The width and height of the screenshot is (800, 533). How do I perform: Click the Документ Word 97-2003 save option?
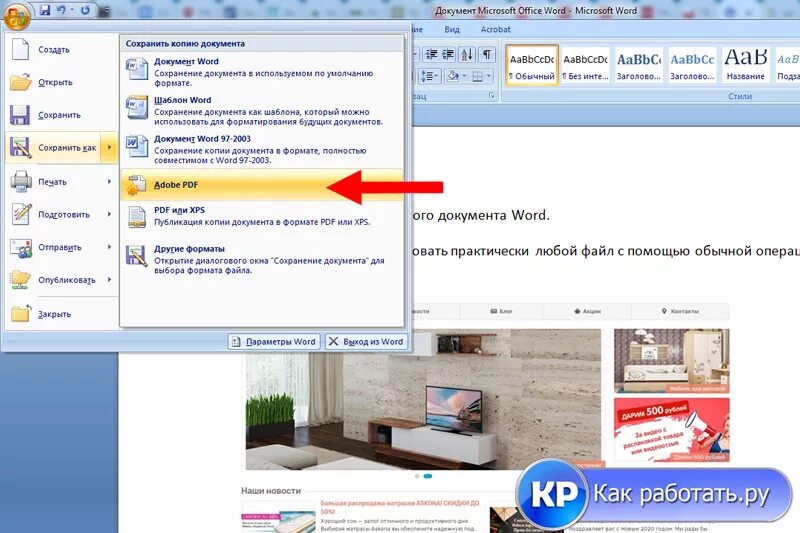(262, 149)
